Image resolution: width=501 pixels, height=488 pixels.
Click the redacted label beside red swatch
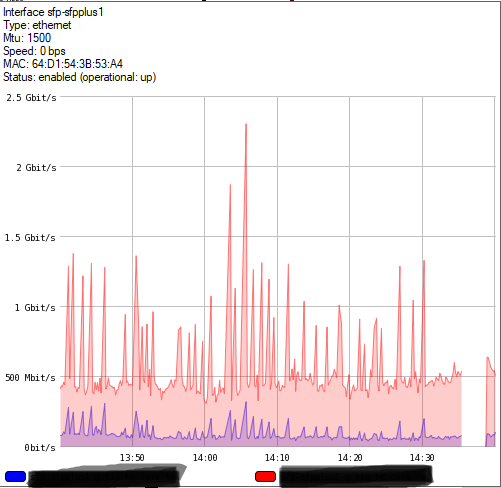tap(356, 476)
